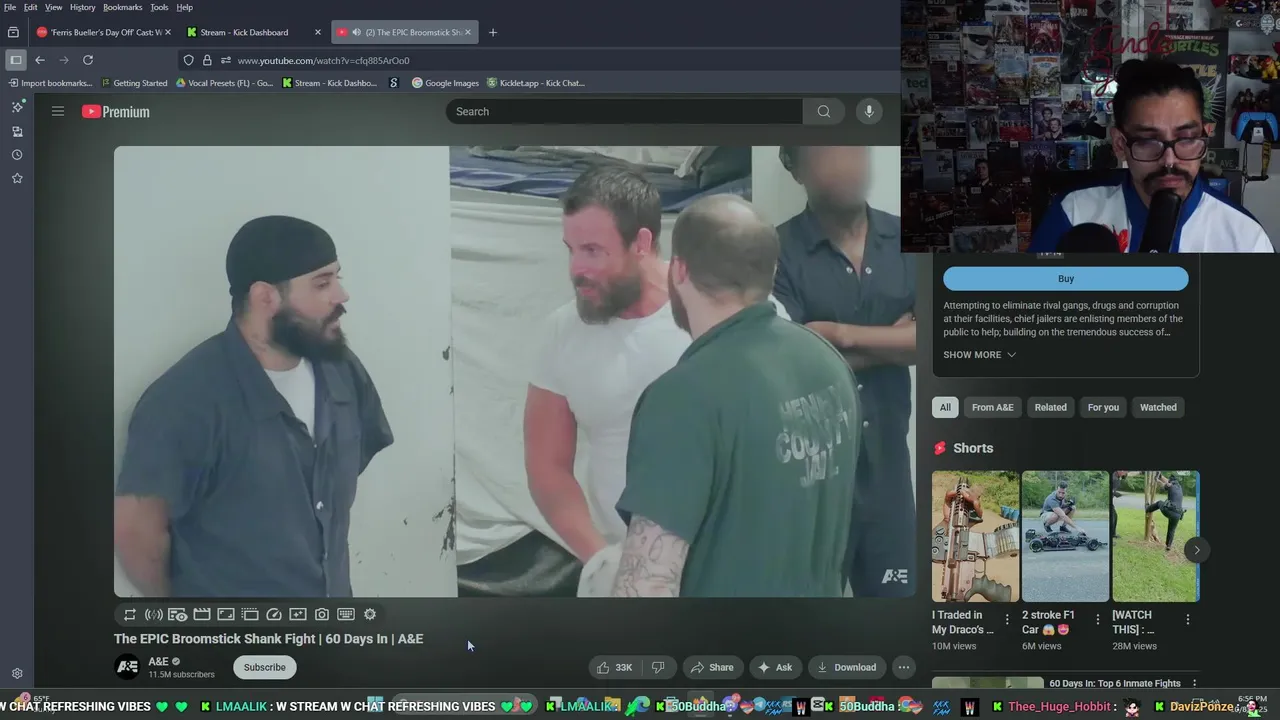Screen dimensions: 1280x720
Task: Dislike the video with thumbs down
Action: tap(658, 667)
